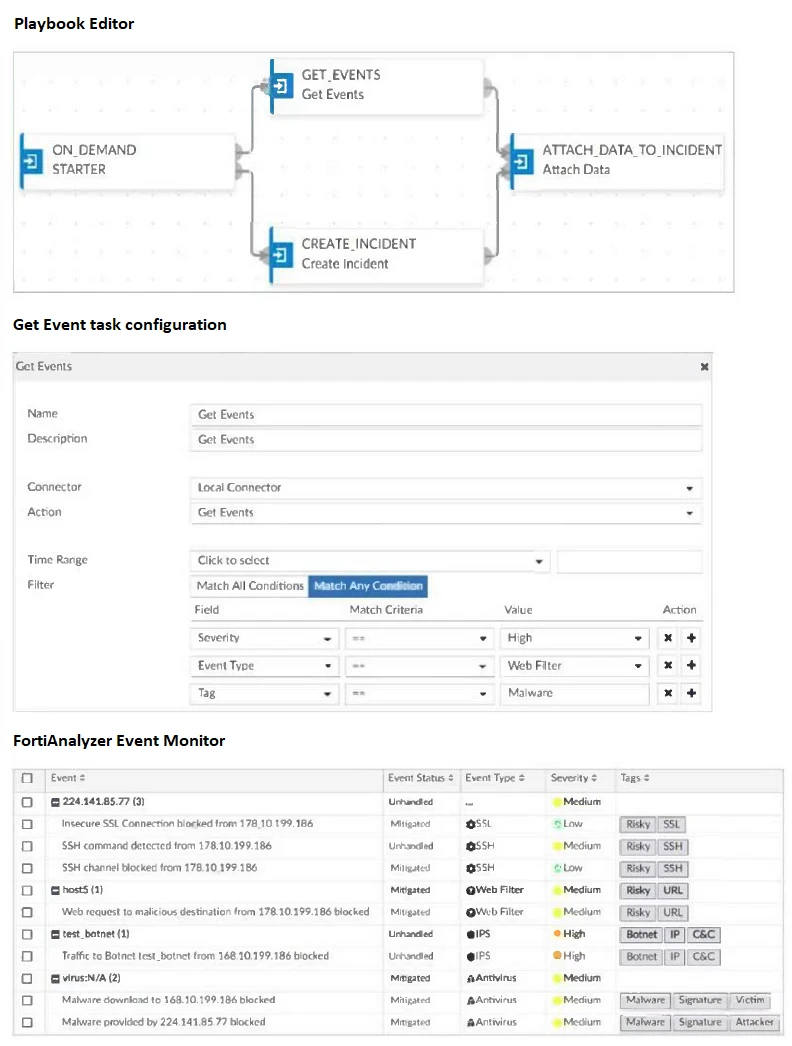The image size is (792, 1046).
Task: Check the test_botnet event group checkbox
Action: pyautogui.click(x=27, y=934)
